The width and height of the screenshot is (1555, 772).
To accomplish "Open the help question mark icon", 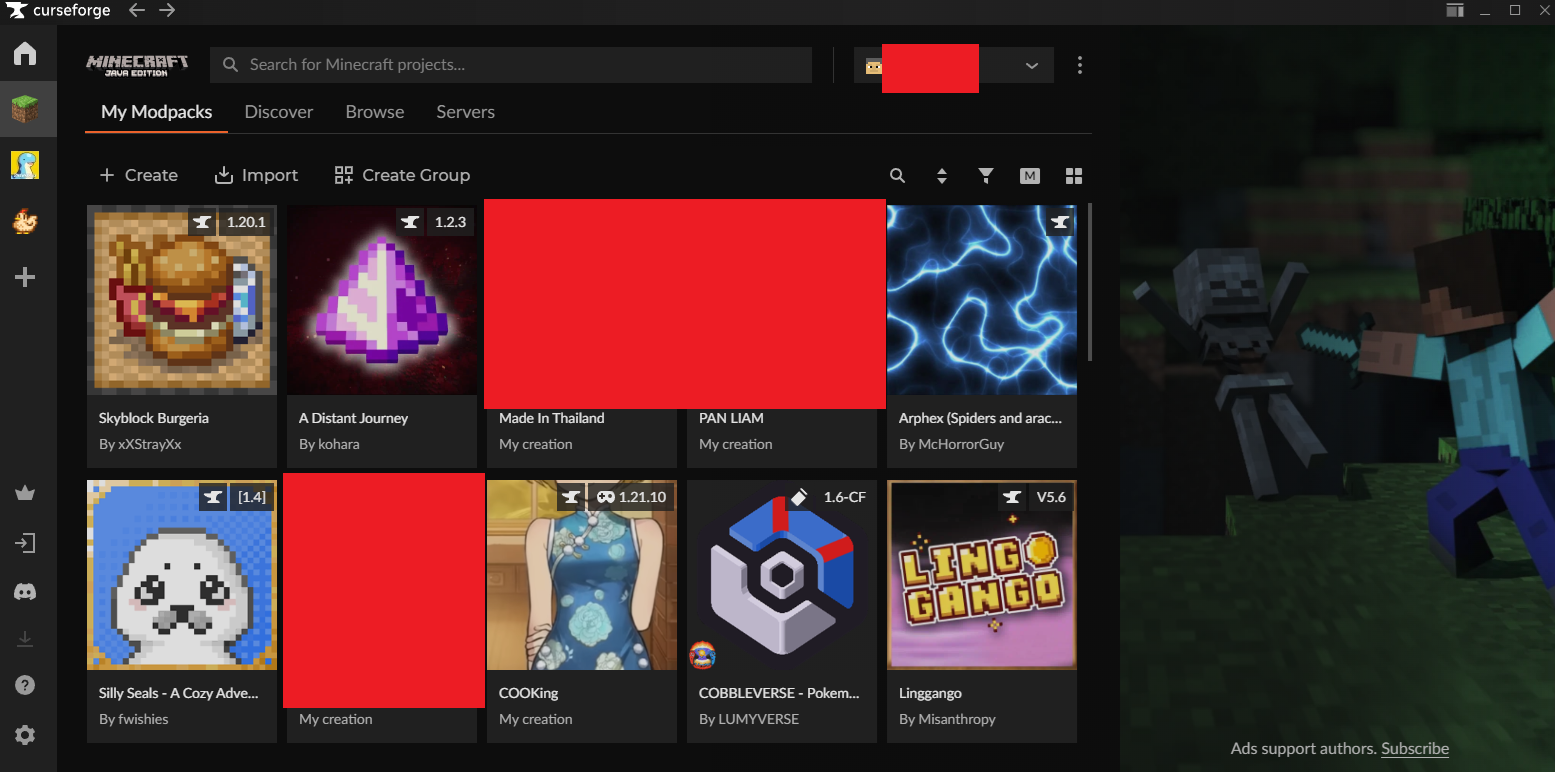I will (25, 685).
